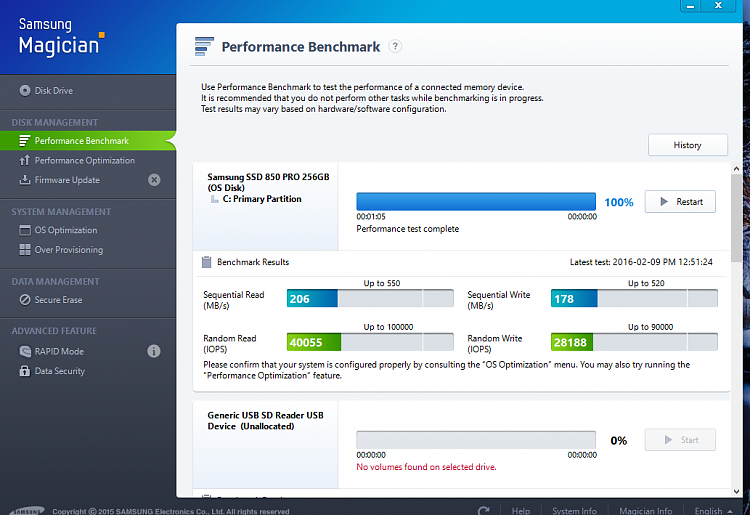
Task: Click the 'Up to 550' label
Action: click(381, 283)
